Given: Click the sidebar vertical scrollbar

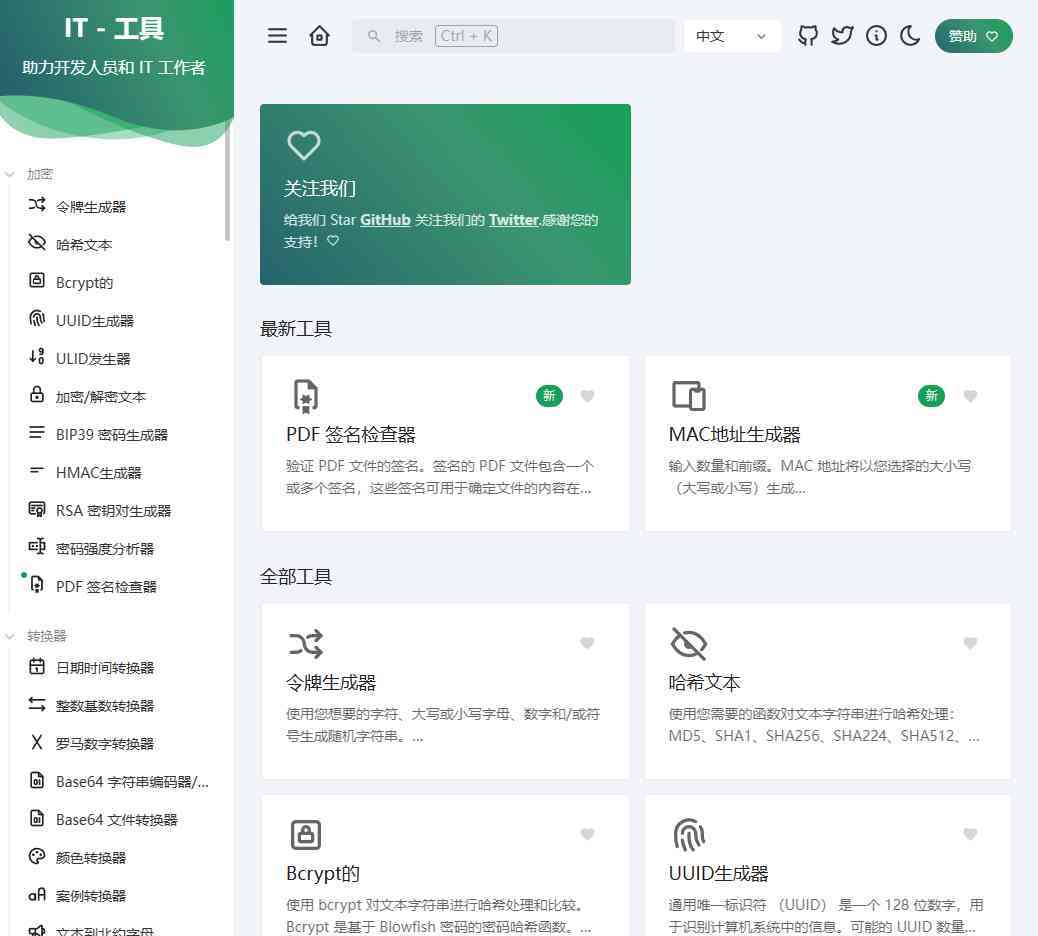Looking at the screenshot, I should (x=228, y=182).
